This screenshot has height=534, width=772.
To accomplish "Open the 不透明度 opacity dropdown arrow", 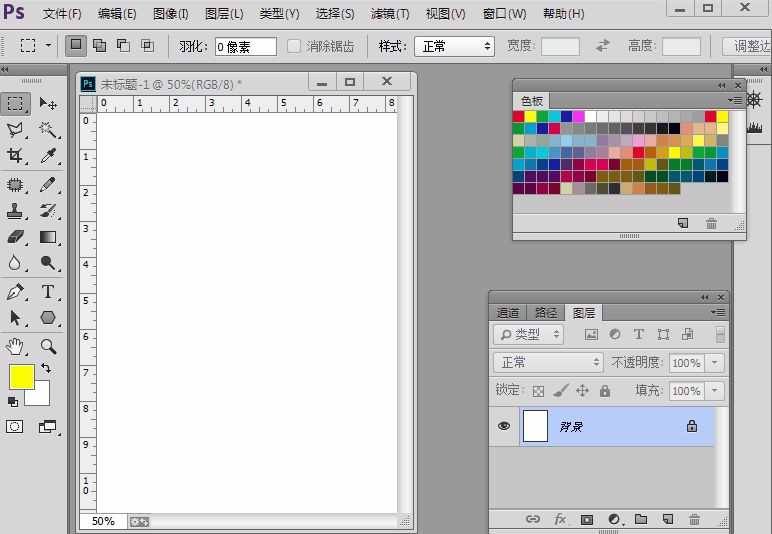I will click(714, 363).
